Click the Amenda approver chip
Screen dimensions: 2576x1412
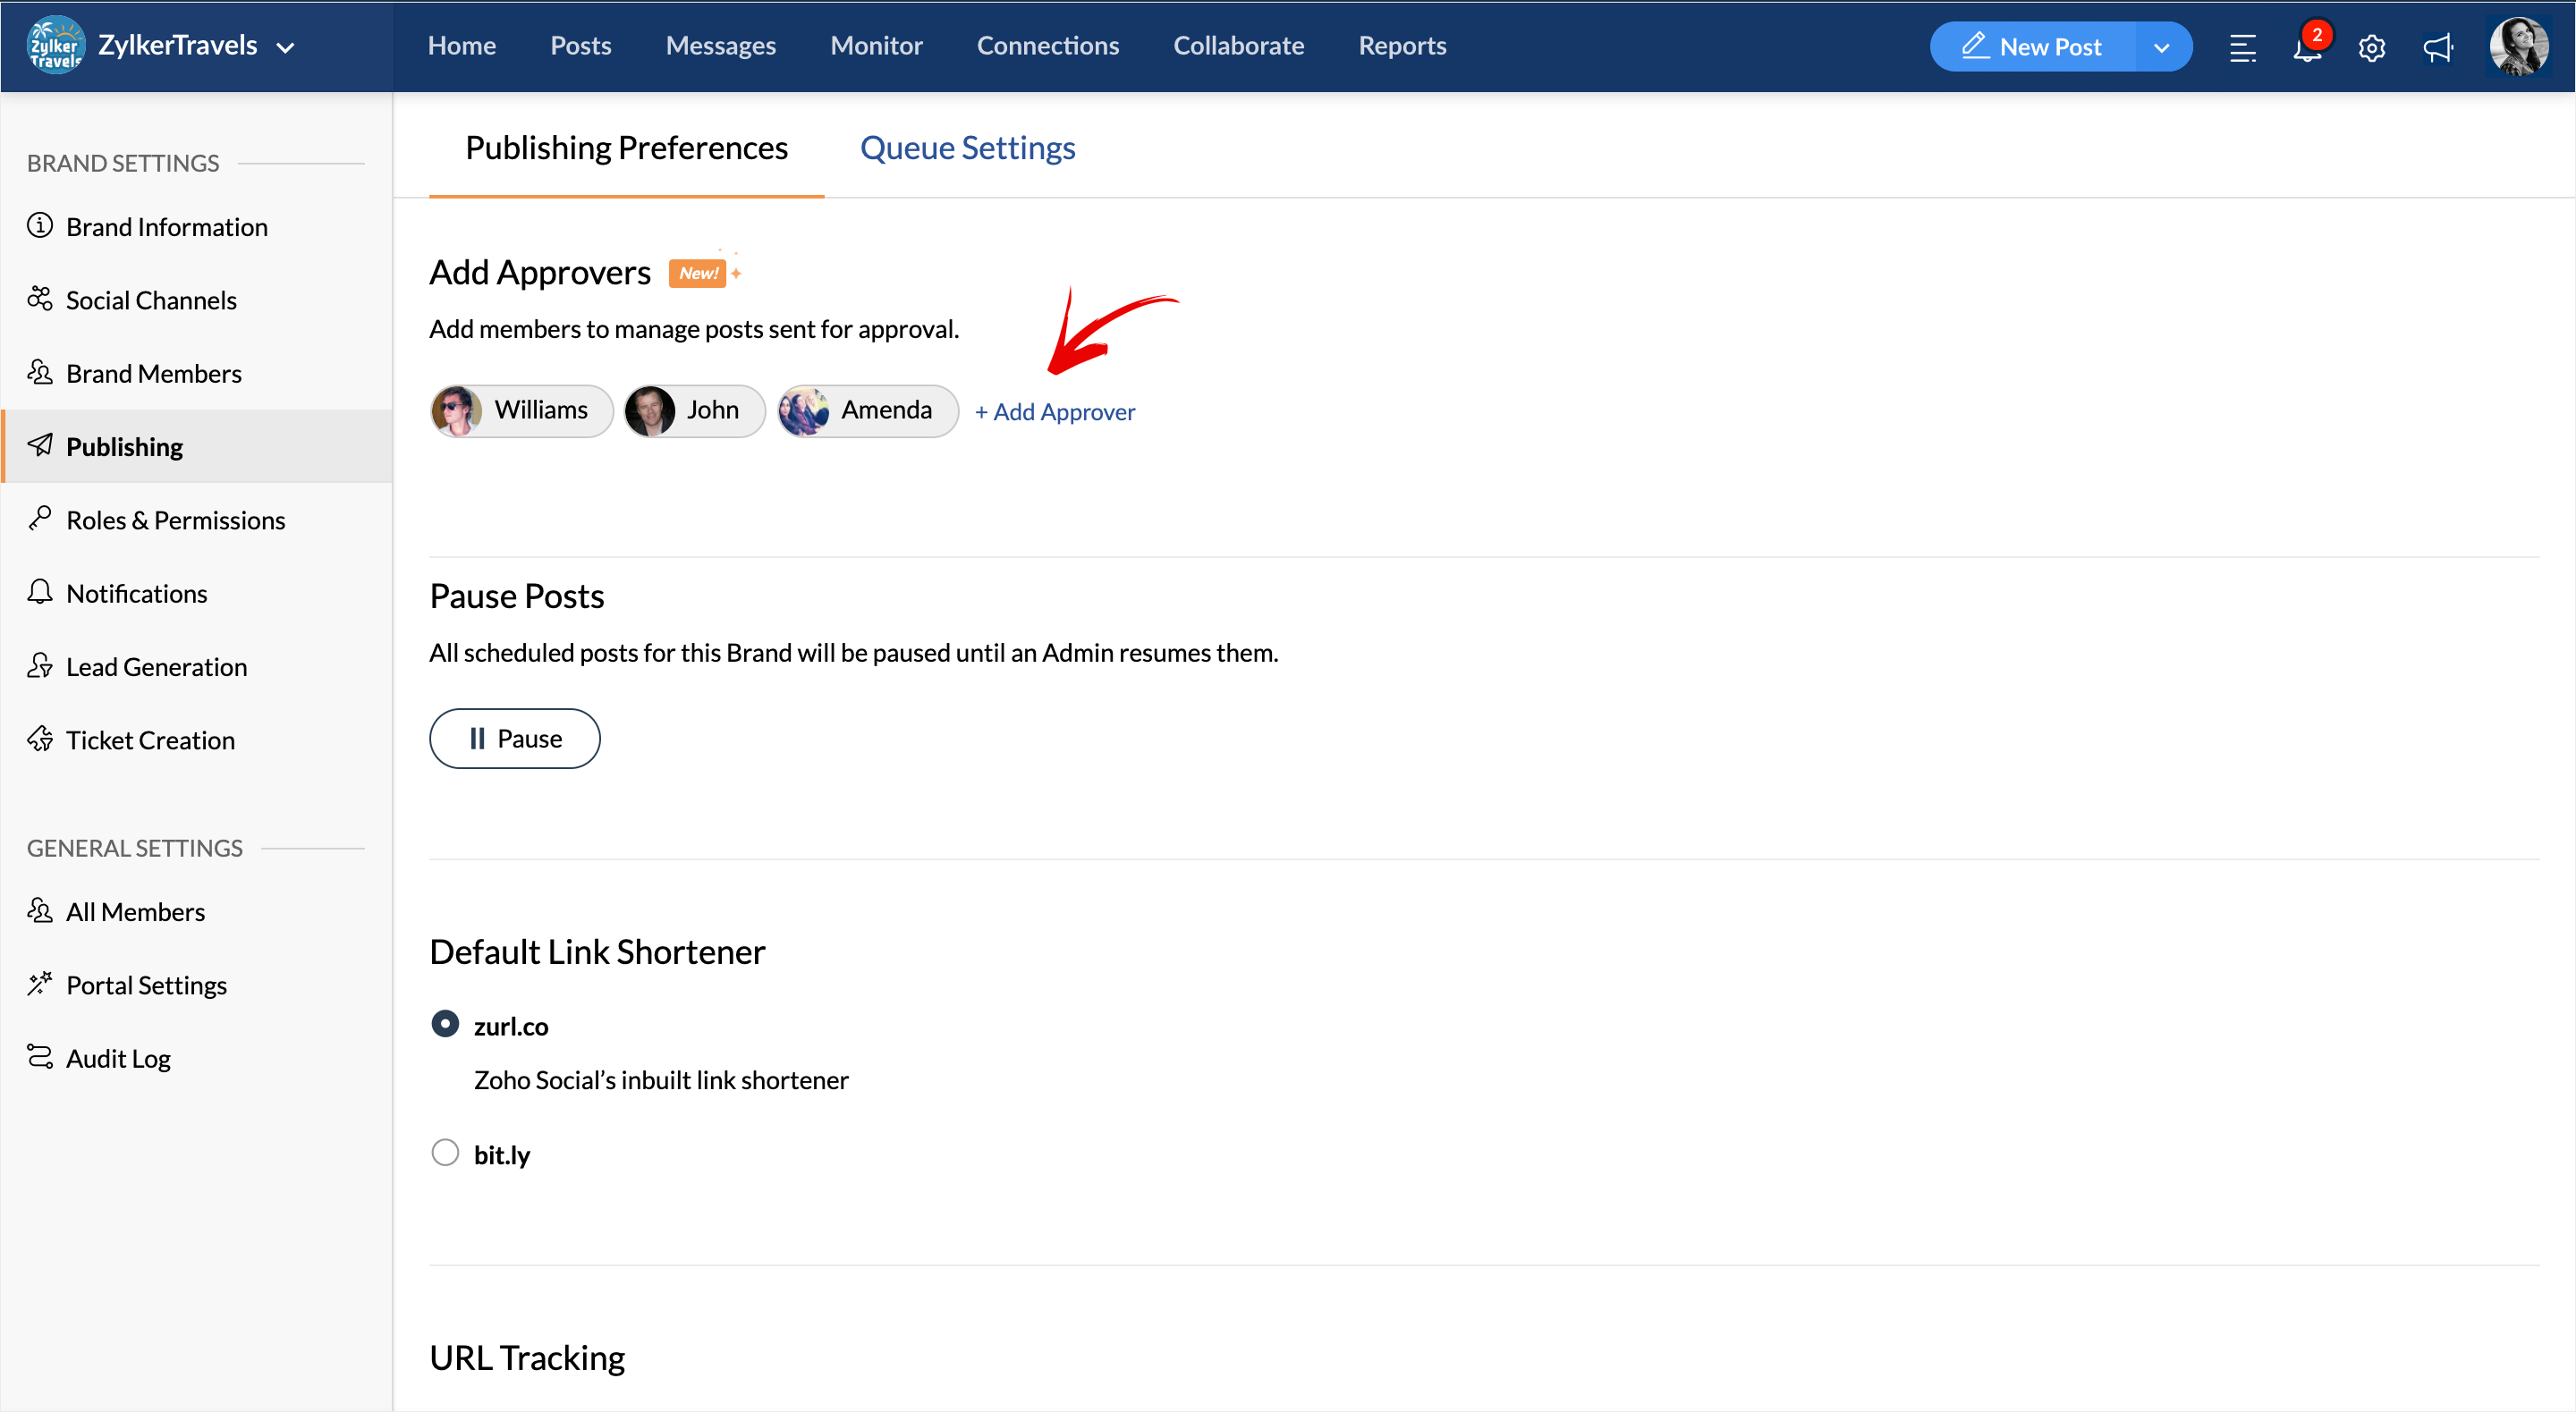[867, 411]
